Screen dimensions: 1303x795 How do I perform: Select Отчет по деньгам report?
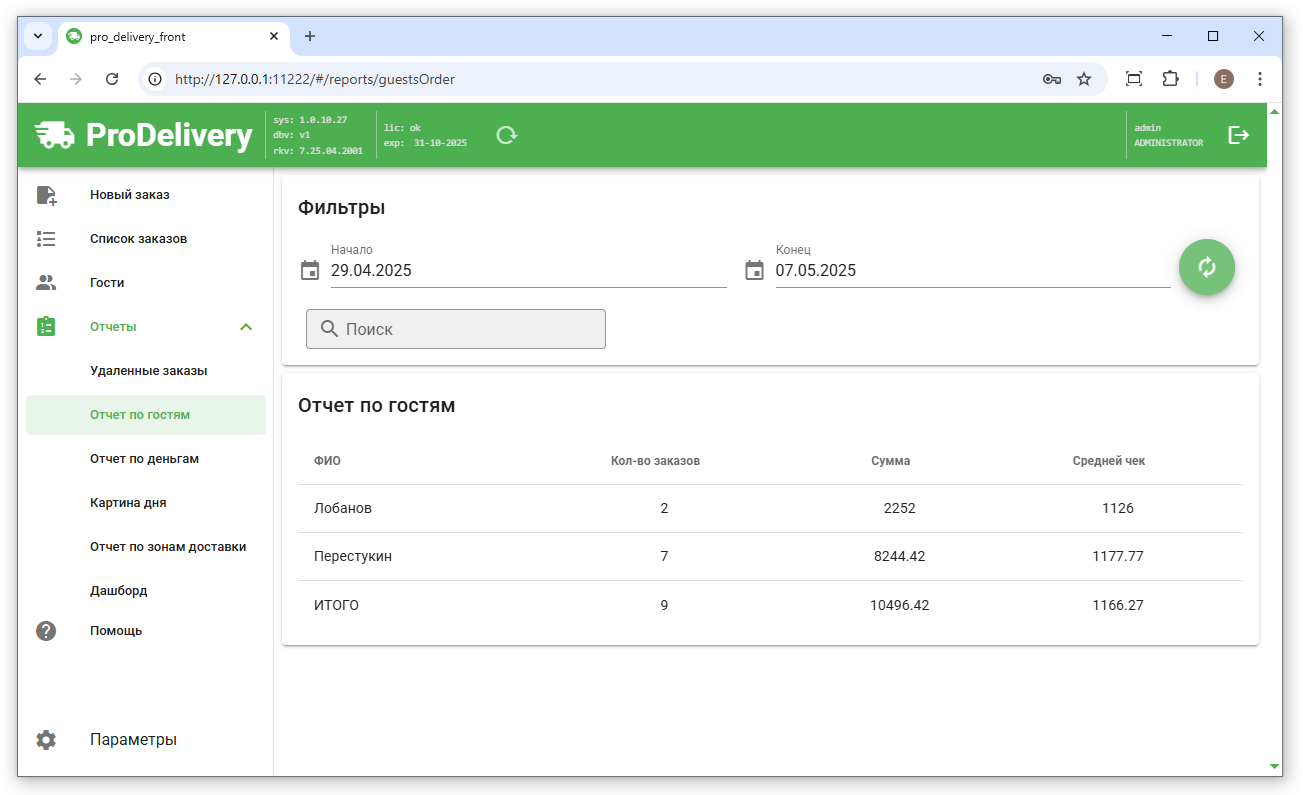pos(144,459)
